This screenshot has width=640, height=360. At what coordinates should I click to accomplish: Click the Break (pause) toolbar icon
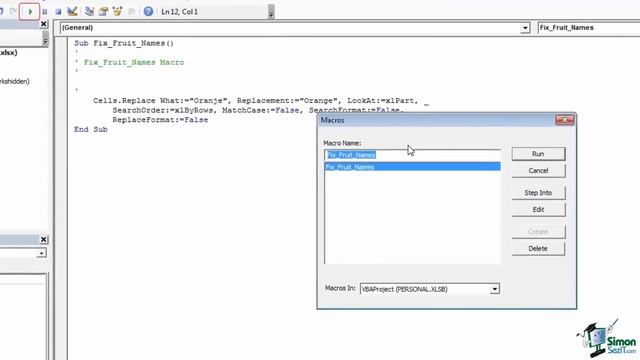pyautogui.click(x=45, y=11)
